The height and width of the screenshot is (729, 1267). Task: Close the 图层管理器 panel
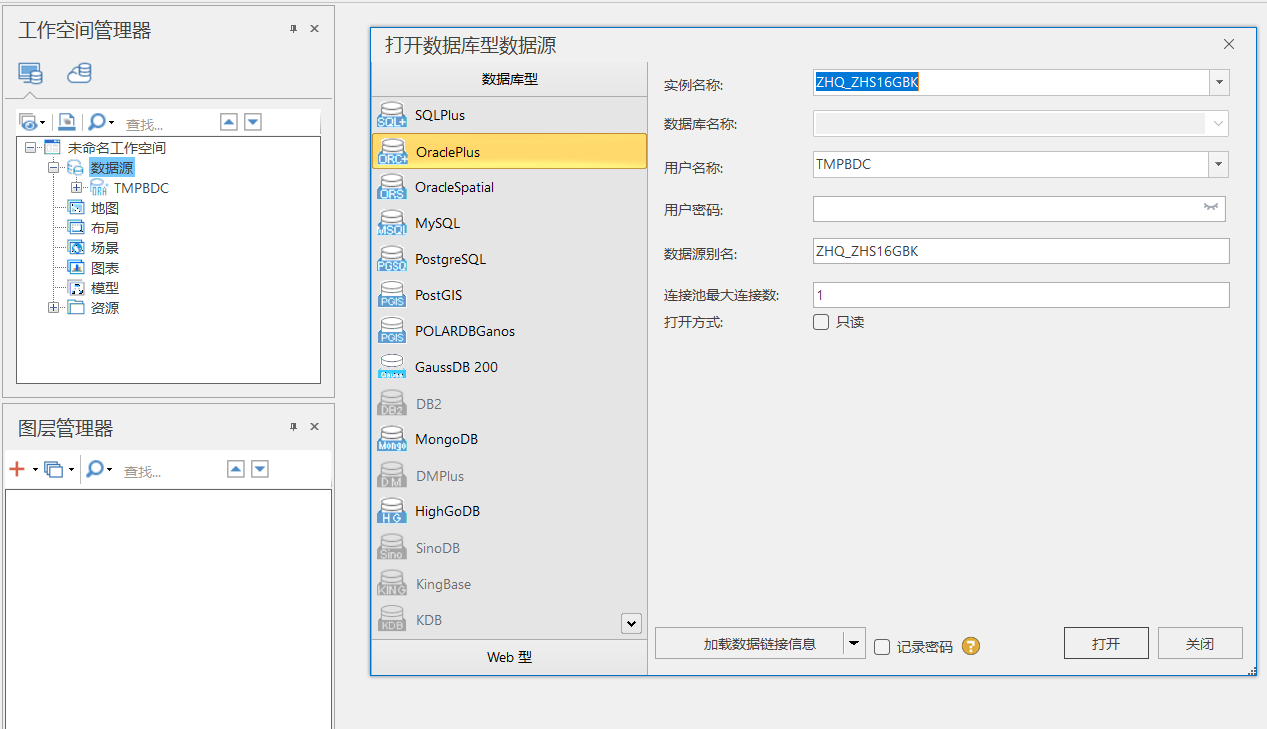point(314,427)
